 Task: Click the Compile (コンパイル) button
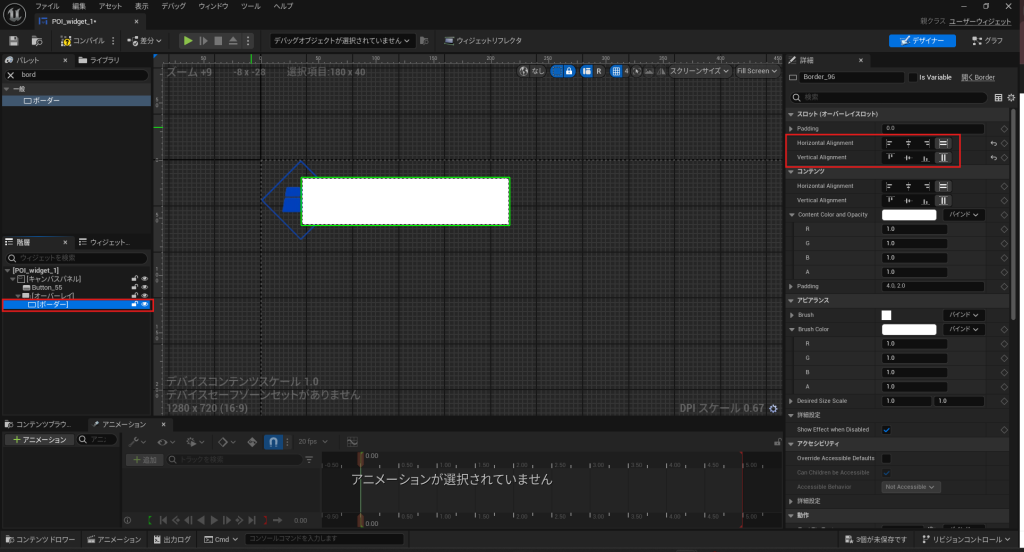tap(84, 41)
